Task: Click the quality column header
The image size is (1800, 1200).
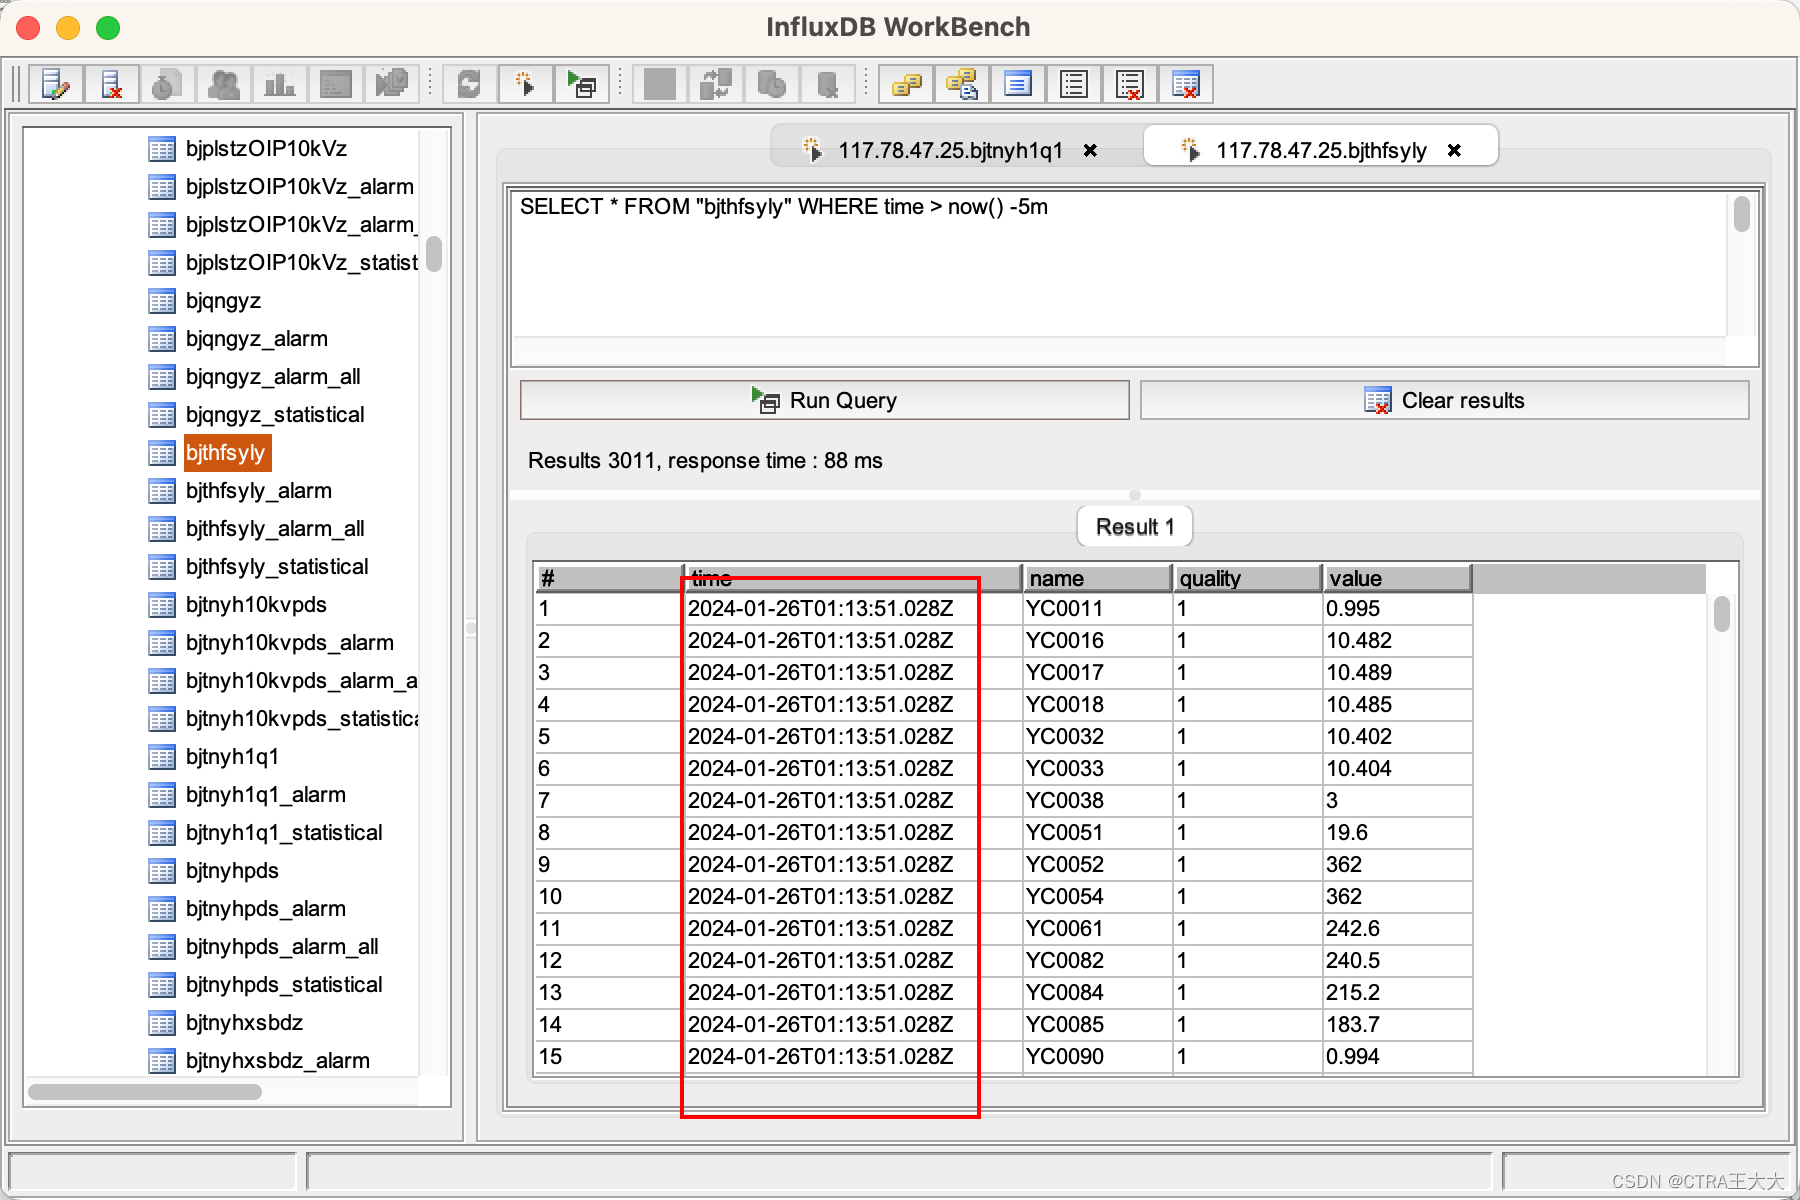Action: 1247,579
